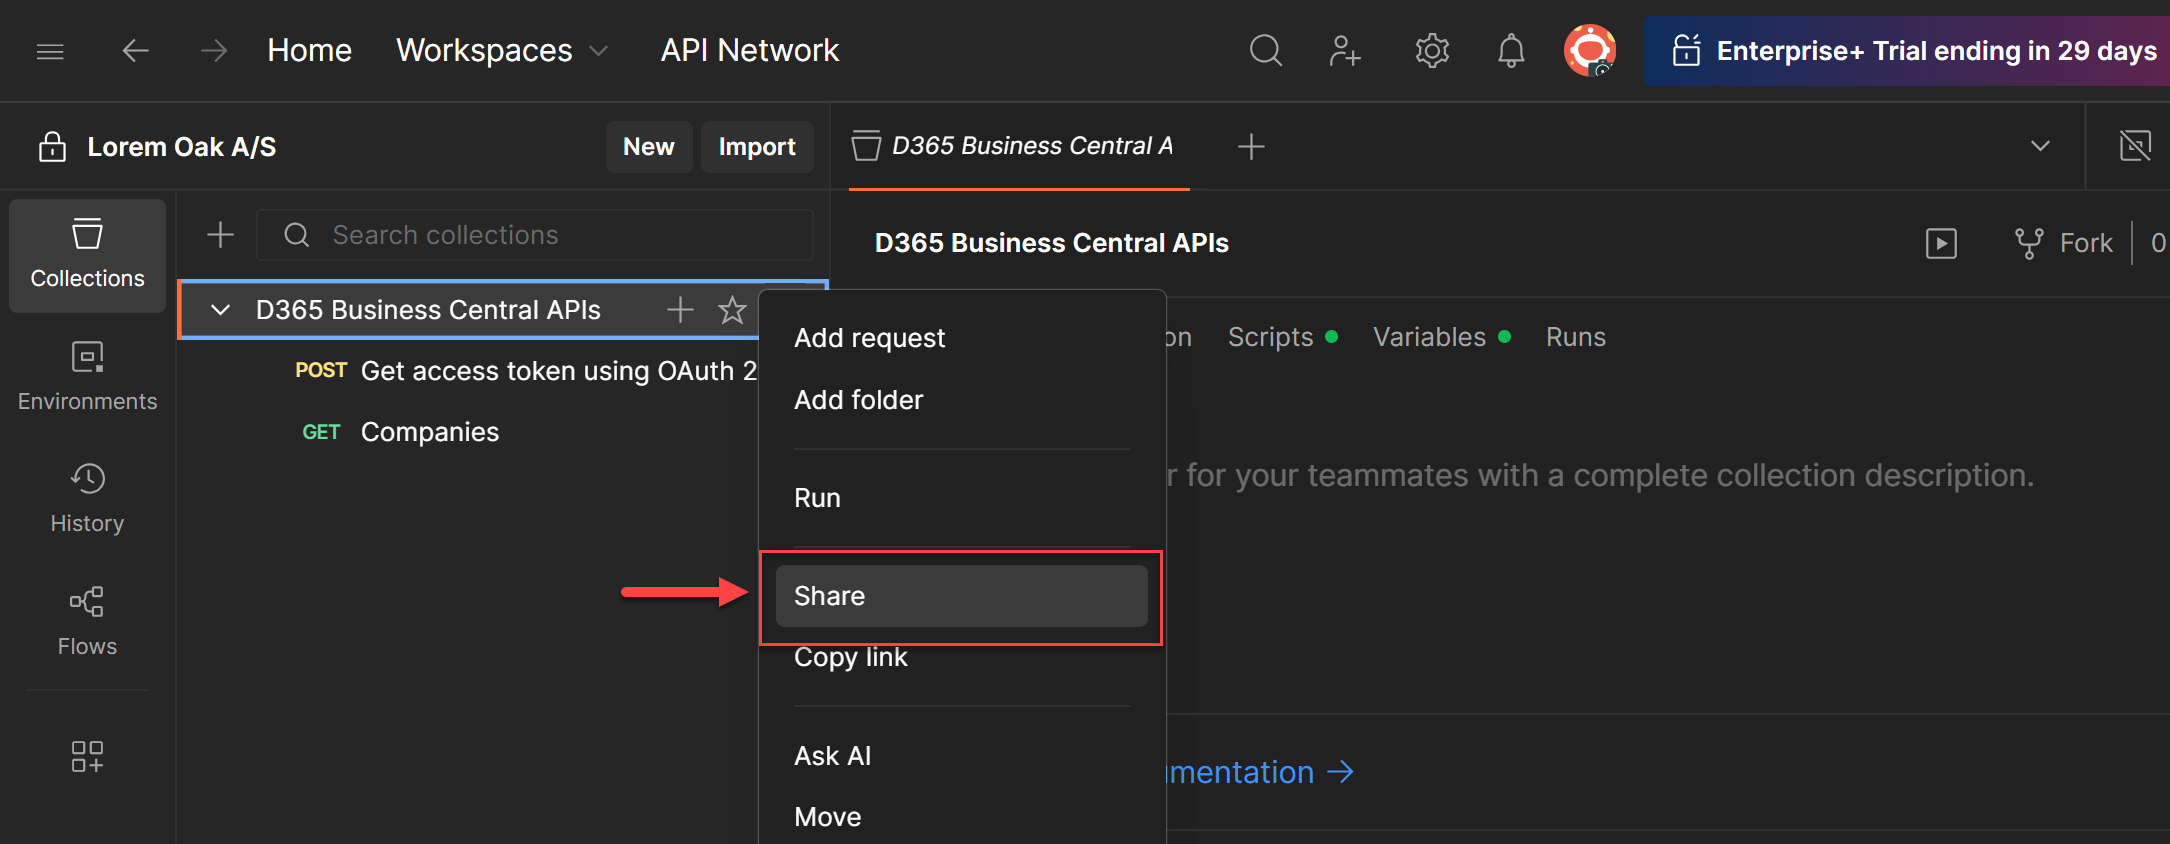Choose Add request in context menu
Image resolution: width=2170 pixels, height=844 pixels.
pyautogui.click(x=962, y=338)
